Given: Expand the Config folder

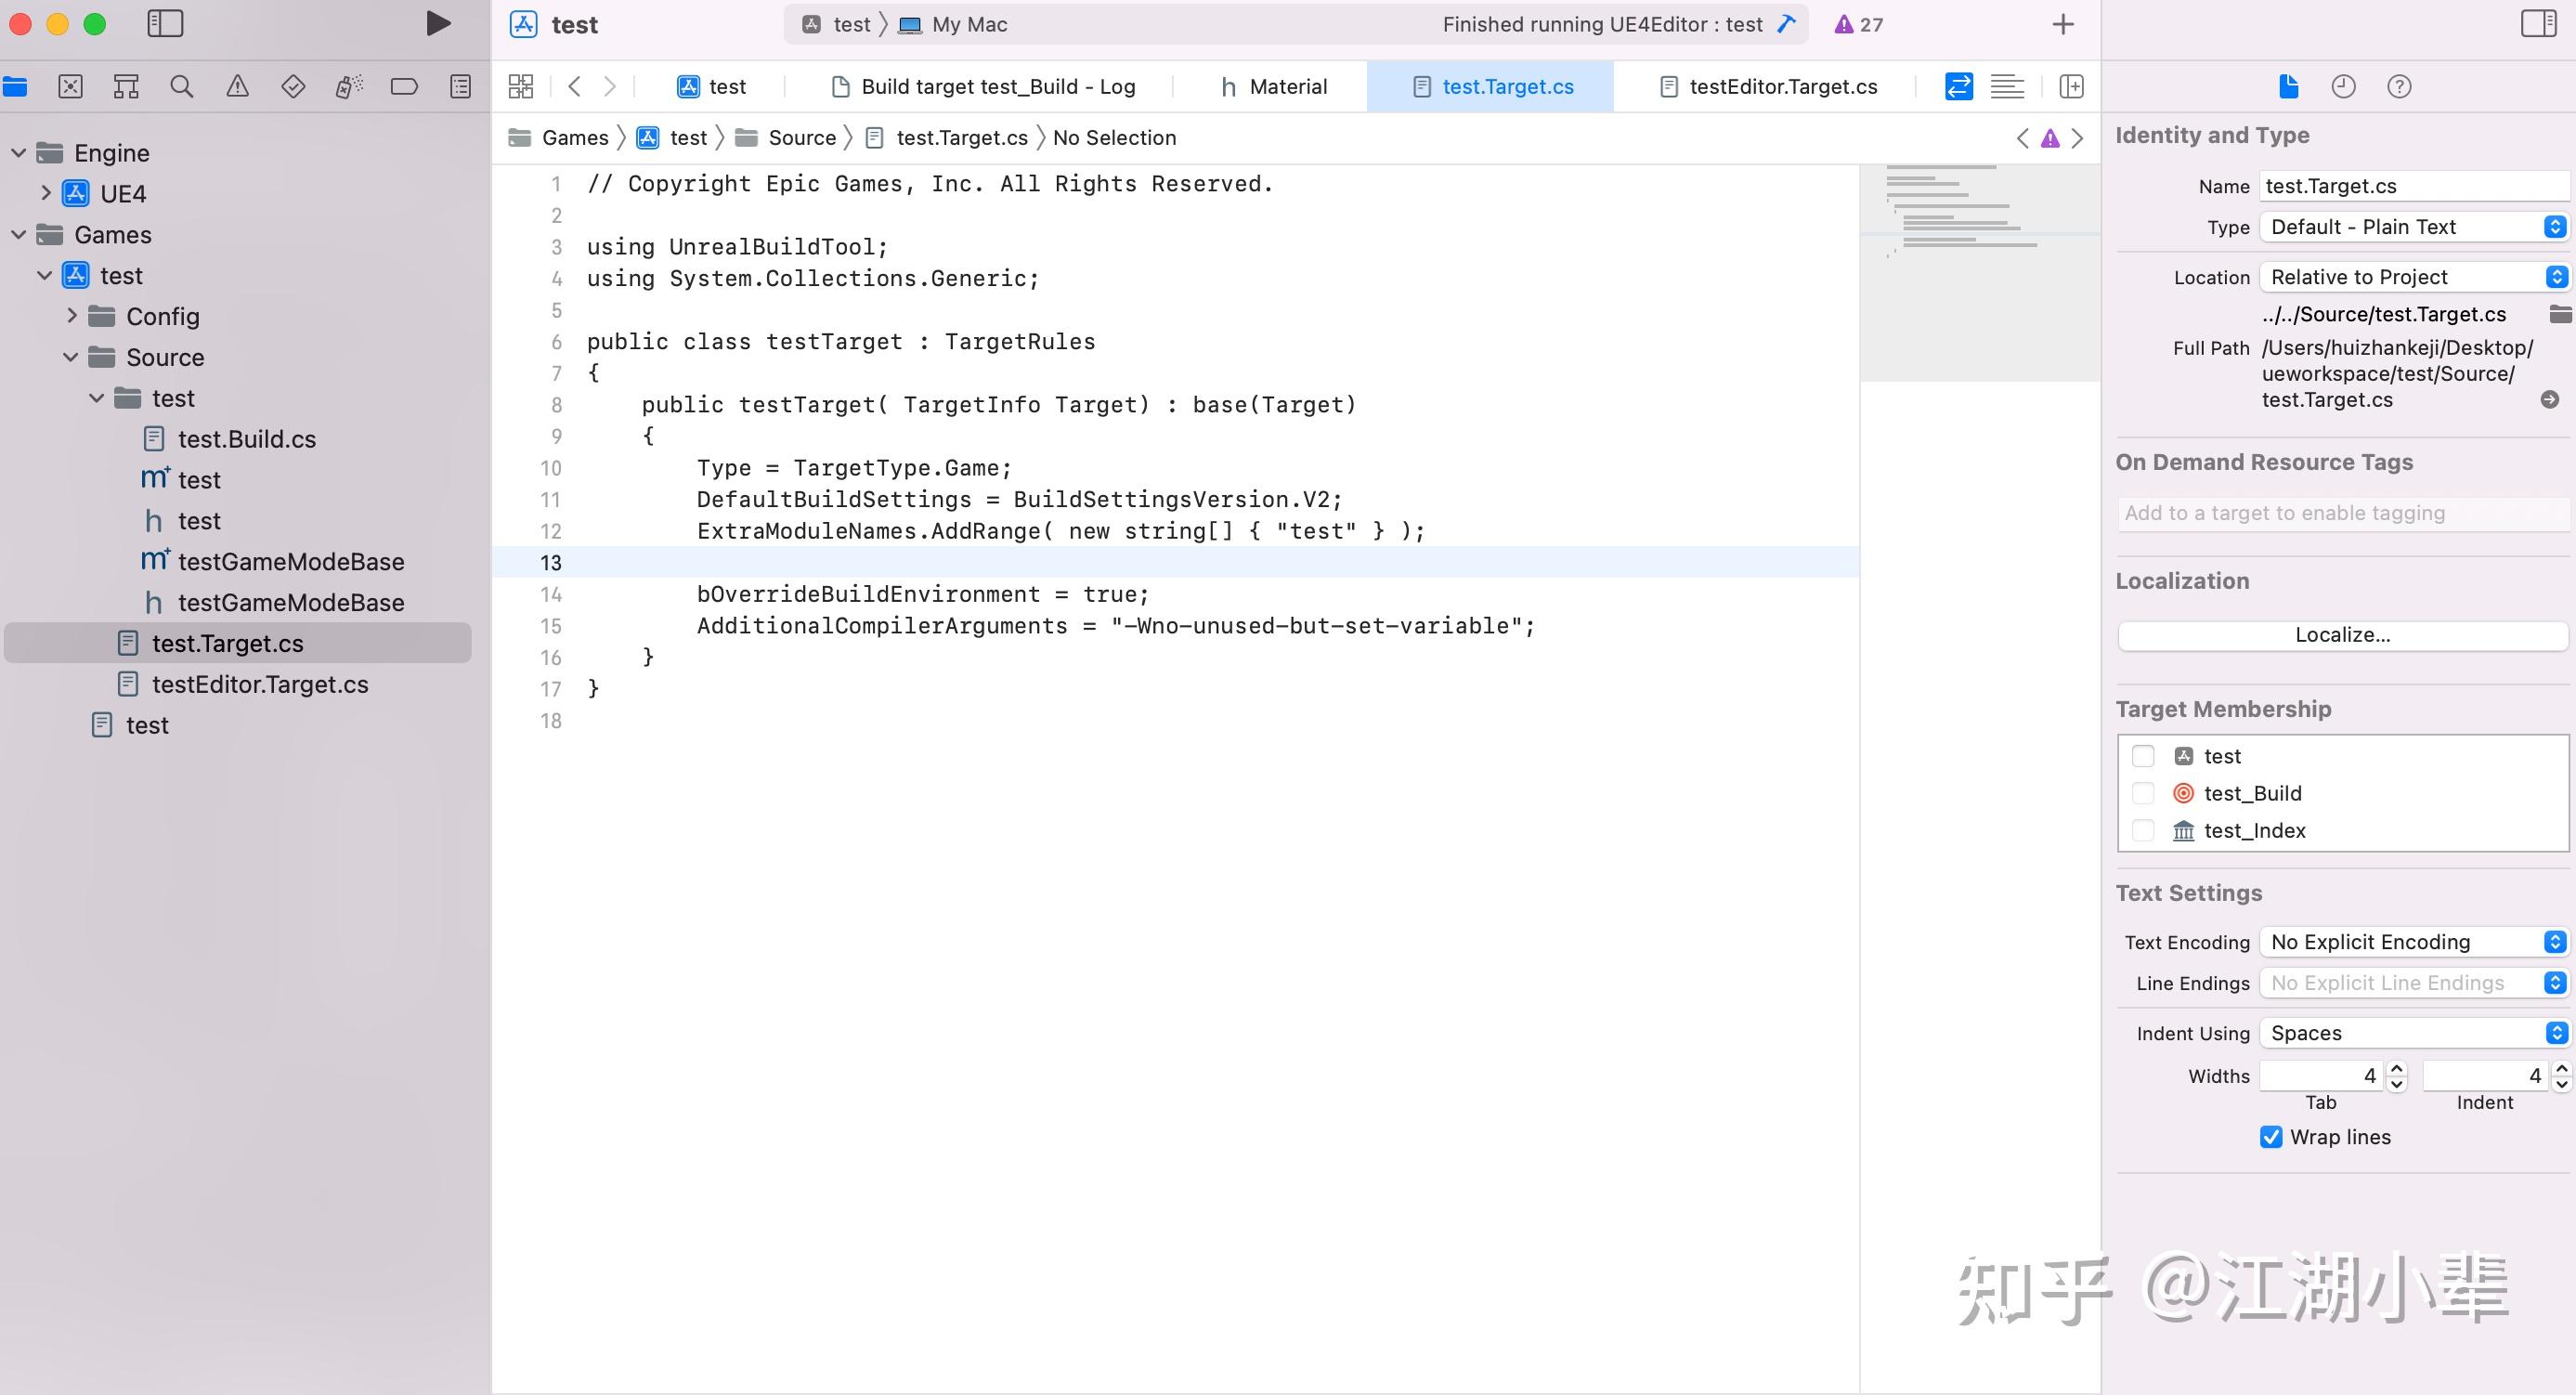Looking at the screenshot, I should click(x=71, y=316).
